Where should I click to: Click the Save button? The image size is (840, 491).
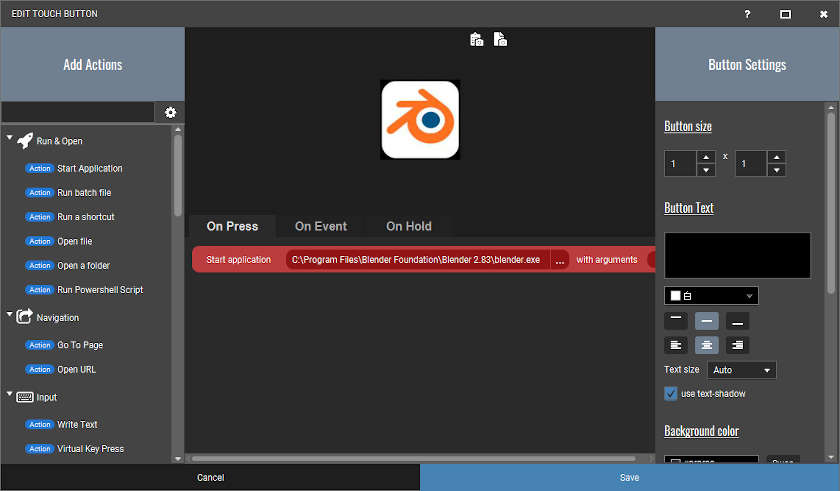(629, 478)
